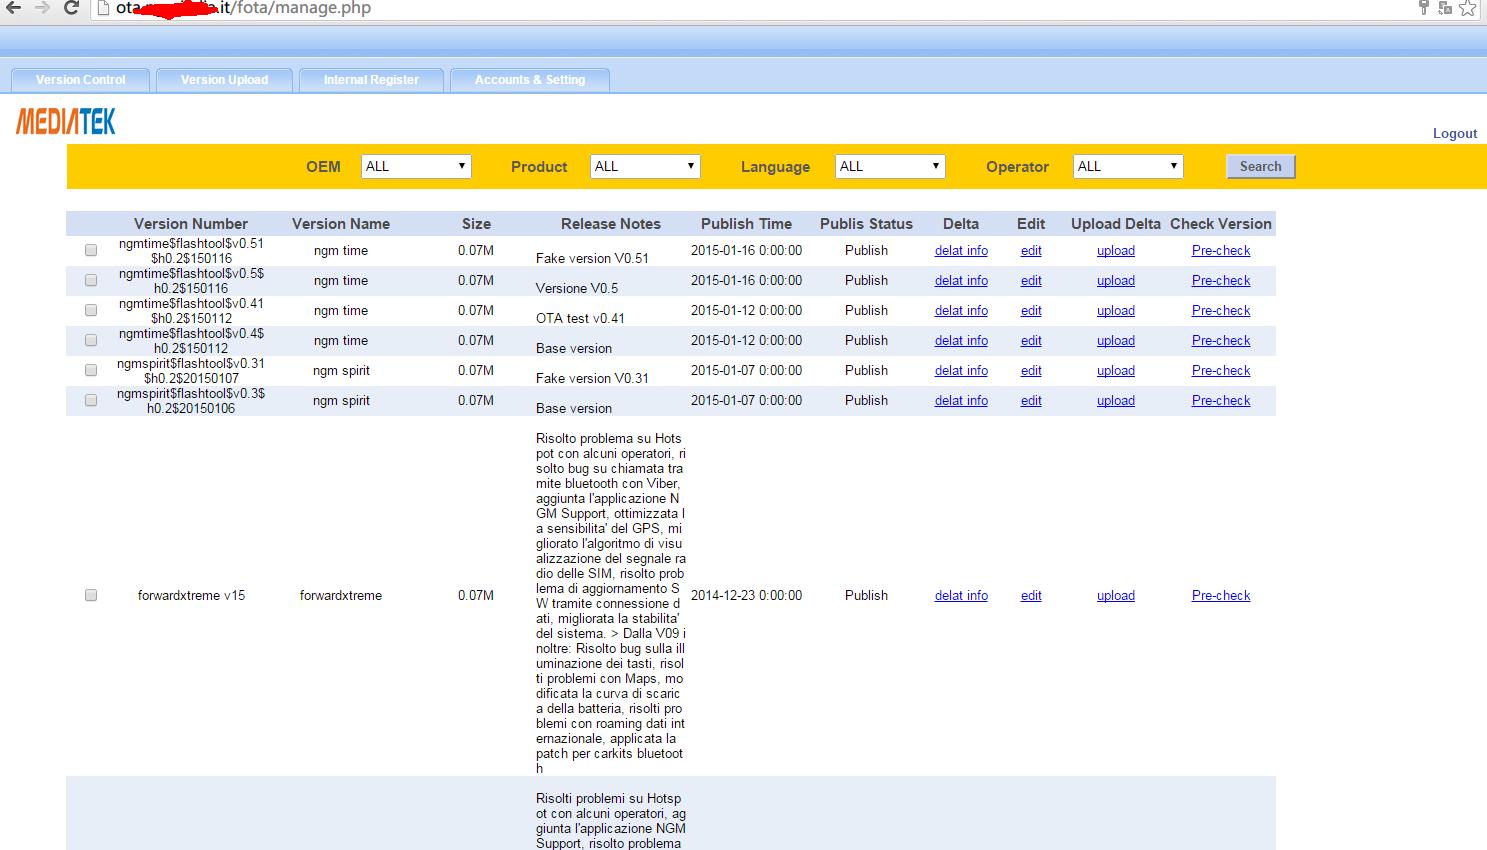1487x850 pixels.
Task: Open the Version Upload tab
Action: 224,80
